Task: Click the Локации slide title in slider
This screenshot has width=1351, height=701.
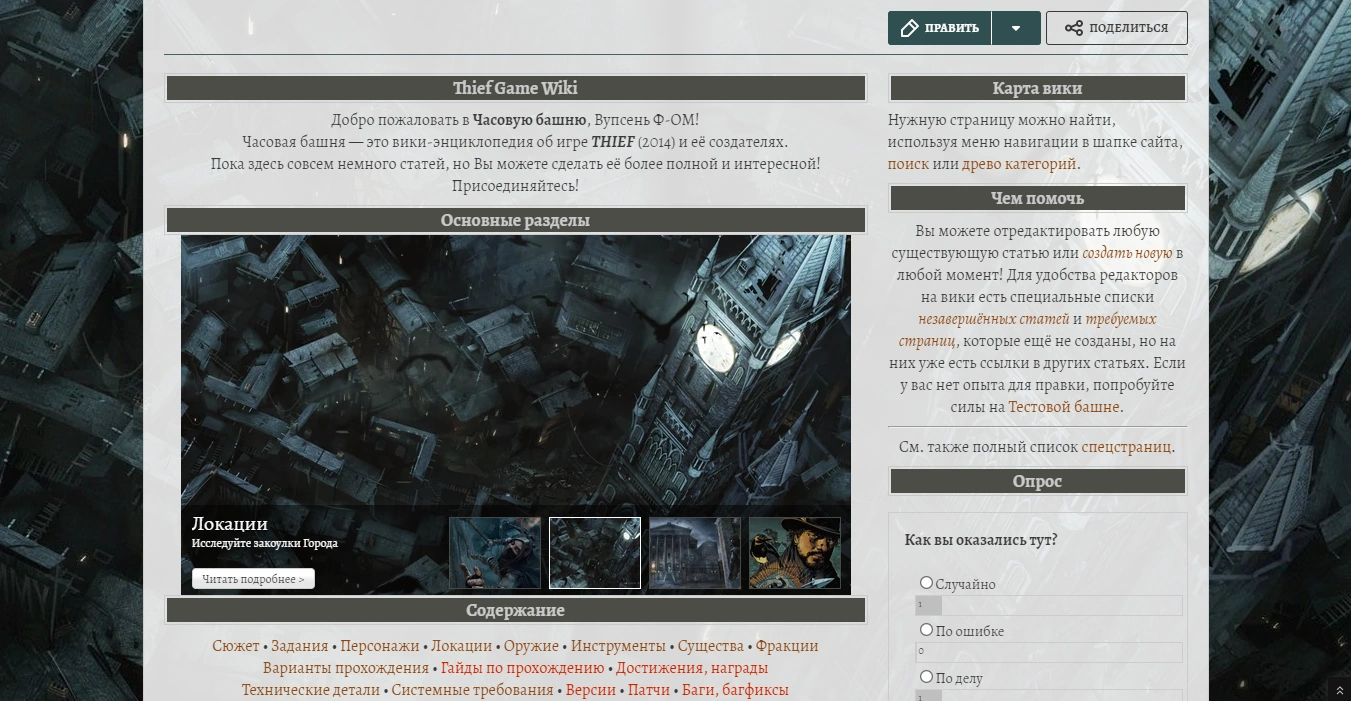Action: tap(230, 524)
